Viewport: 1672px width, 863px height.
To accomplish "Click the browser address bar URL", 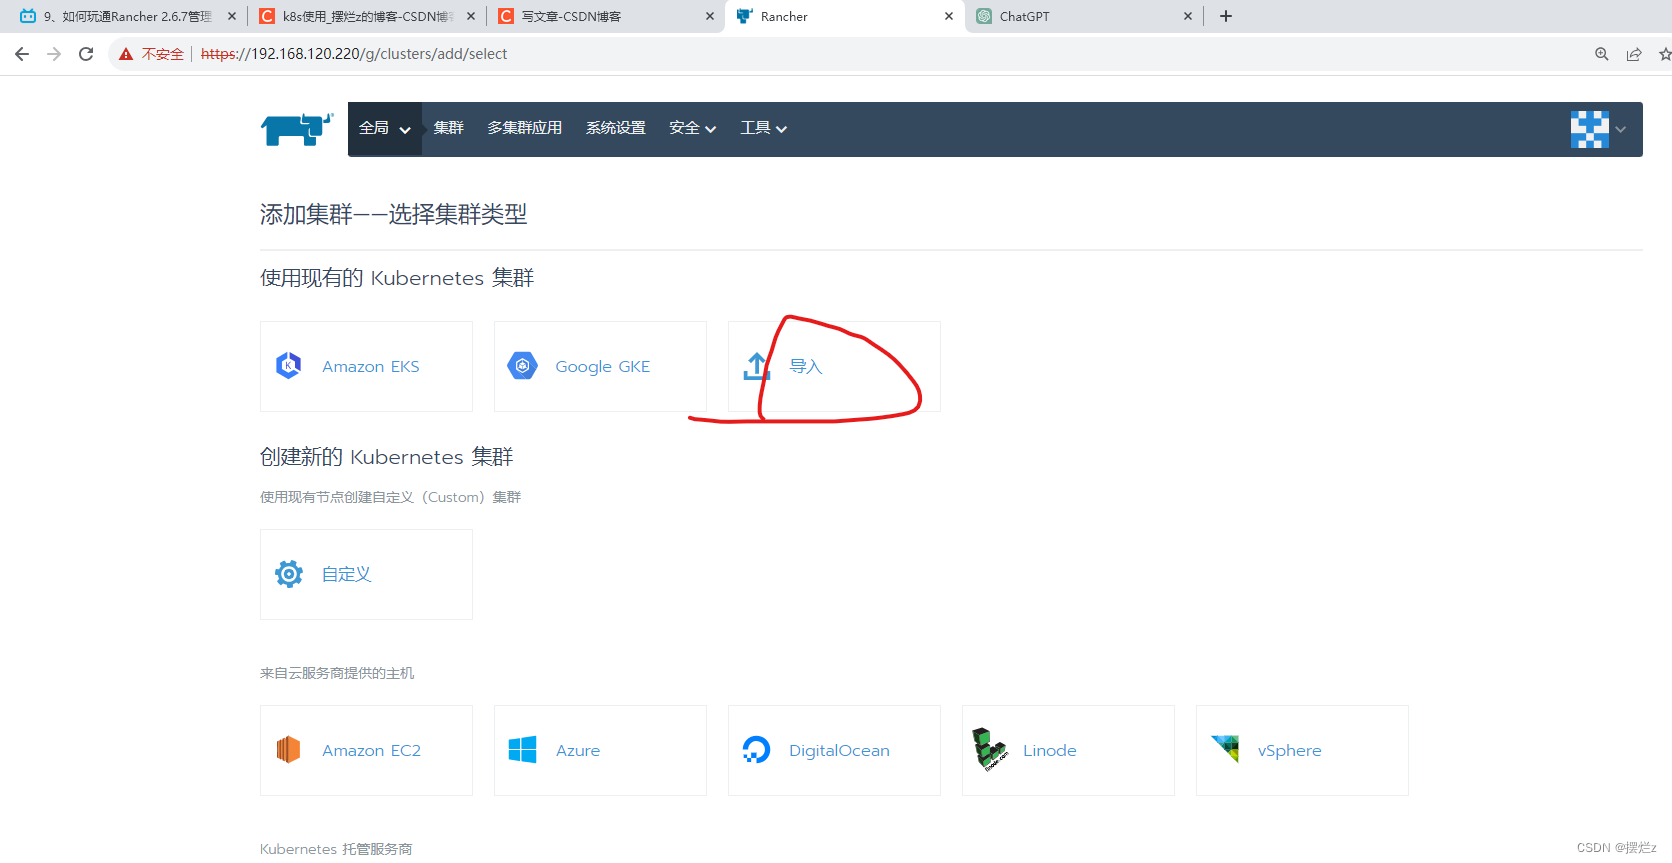I will (x=354, y=54).
